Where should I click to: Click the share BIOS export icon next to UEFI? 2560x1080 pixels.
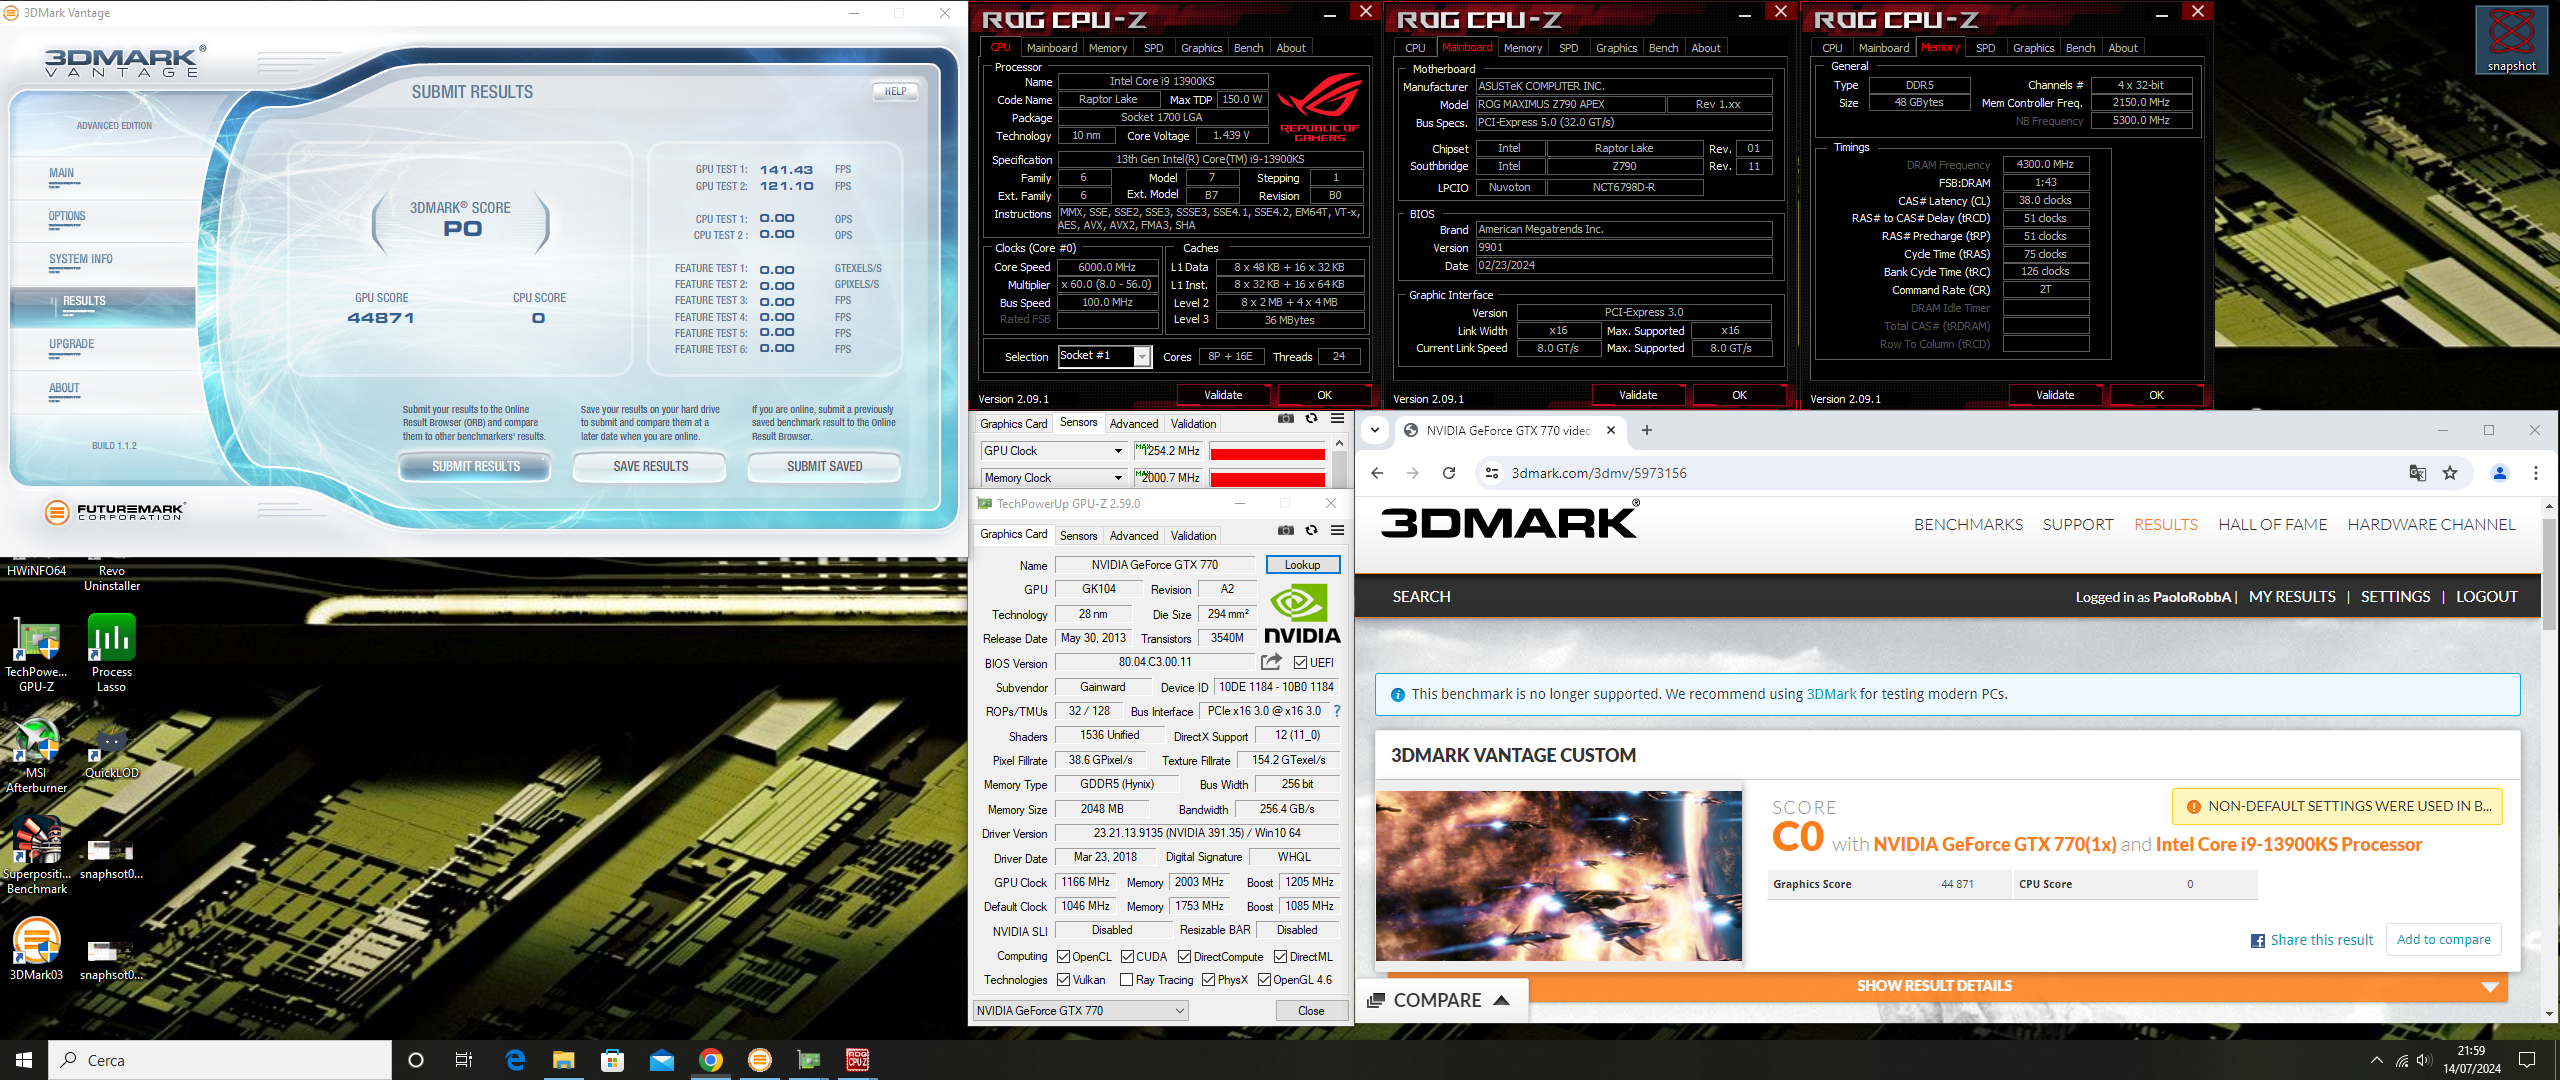(1271, 662)
